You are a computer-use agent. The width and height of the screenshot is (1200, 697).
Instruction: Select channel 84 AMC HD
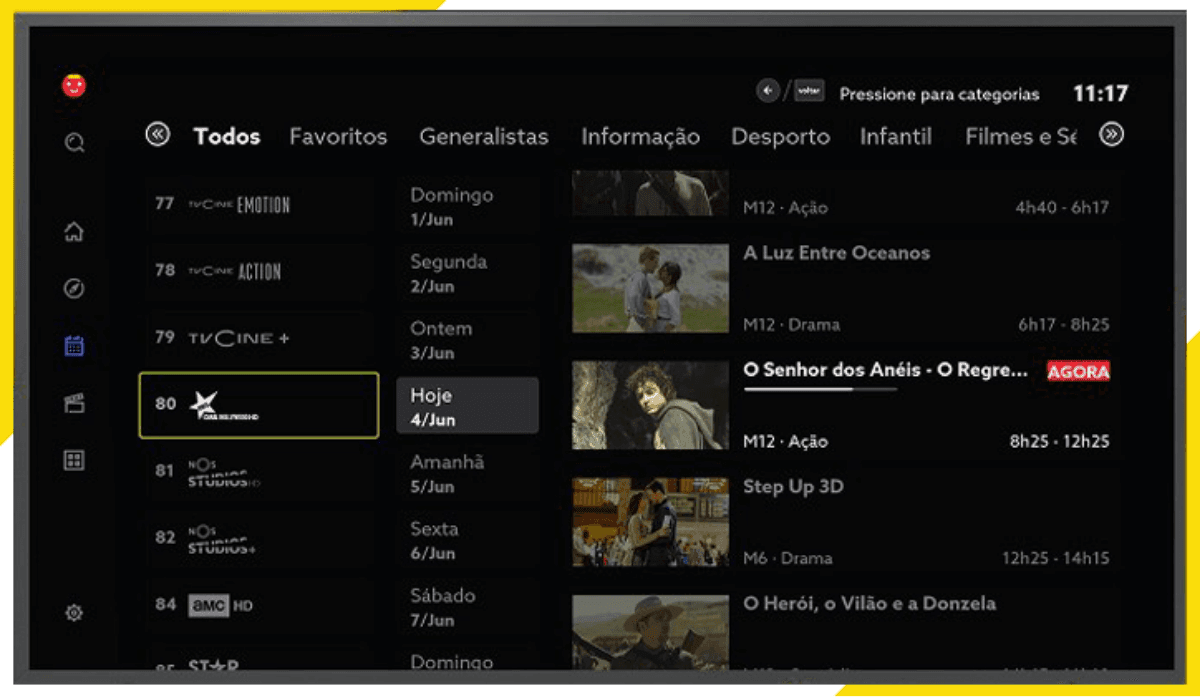pos(259,605)
